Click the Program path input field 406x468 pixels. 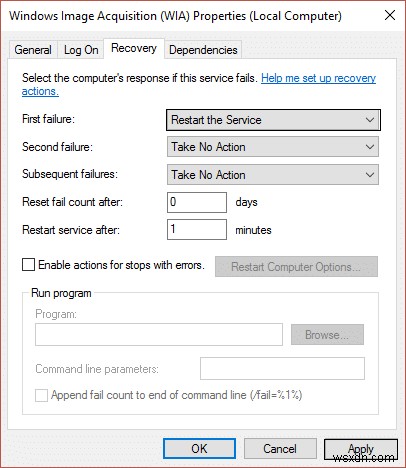click(x=159, y=334)
